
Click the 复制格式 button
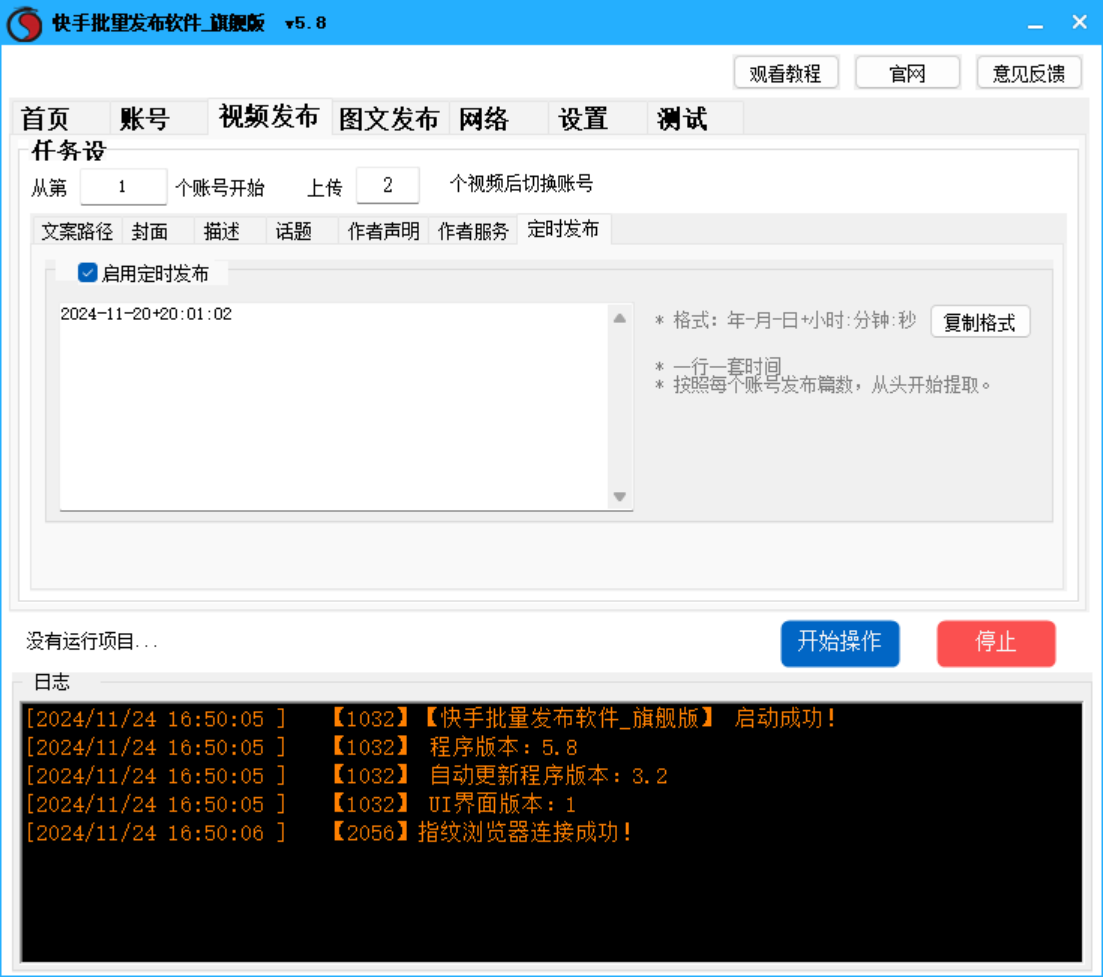[980, 322]
